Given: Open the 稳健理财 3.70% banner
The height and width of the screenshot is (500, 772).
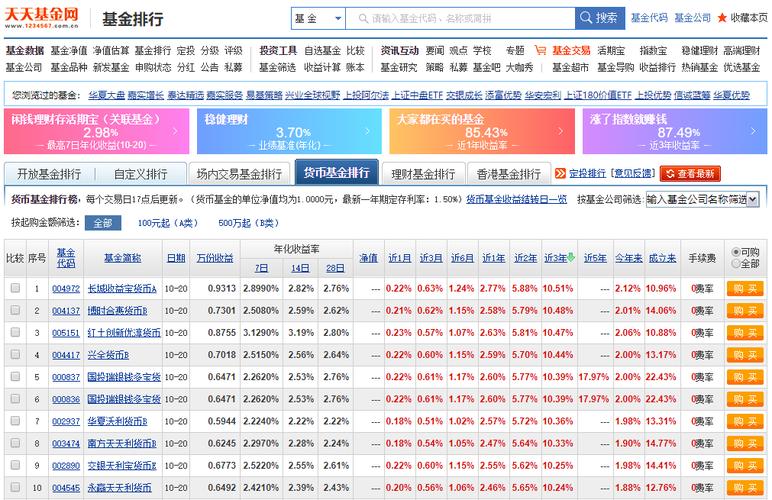Looking at the screenshot, I should [289, 131].
